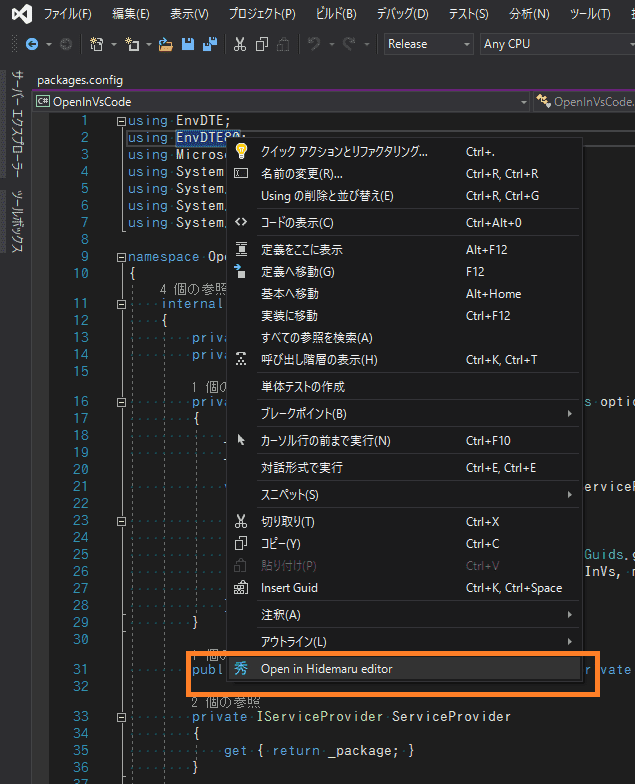Click line number 36 in the gutter
This screenshot has width=635, height=784.
(80, 767)
